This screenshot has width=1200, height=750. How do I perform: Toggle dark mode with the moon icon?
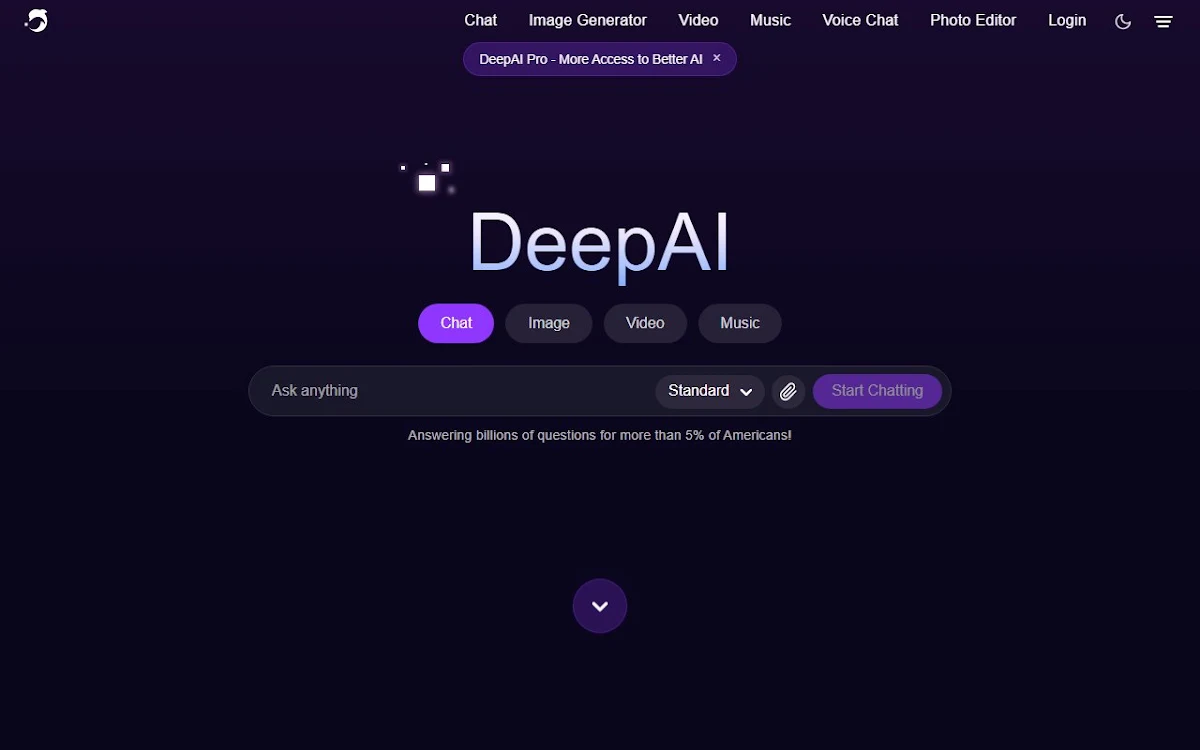click(x=1123, y=21)
